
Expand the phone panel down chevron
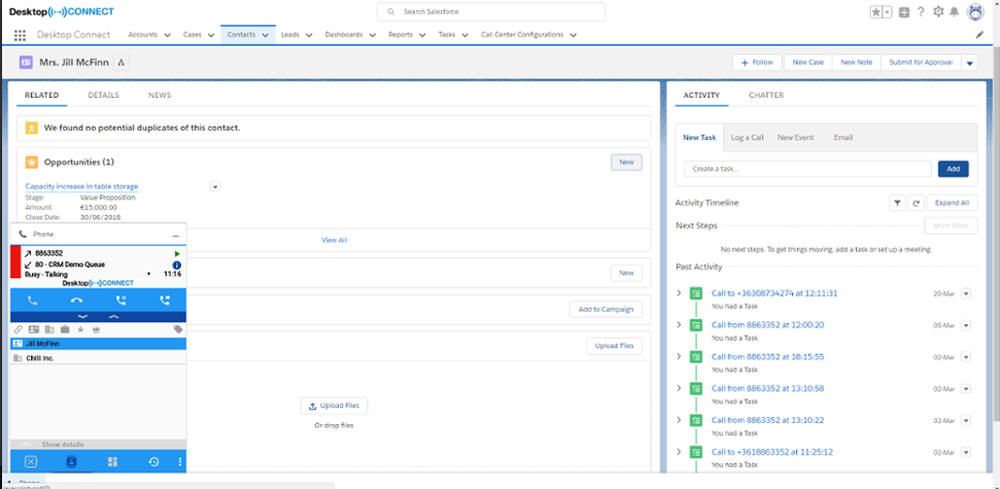pos(82,316)
